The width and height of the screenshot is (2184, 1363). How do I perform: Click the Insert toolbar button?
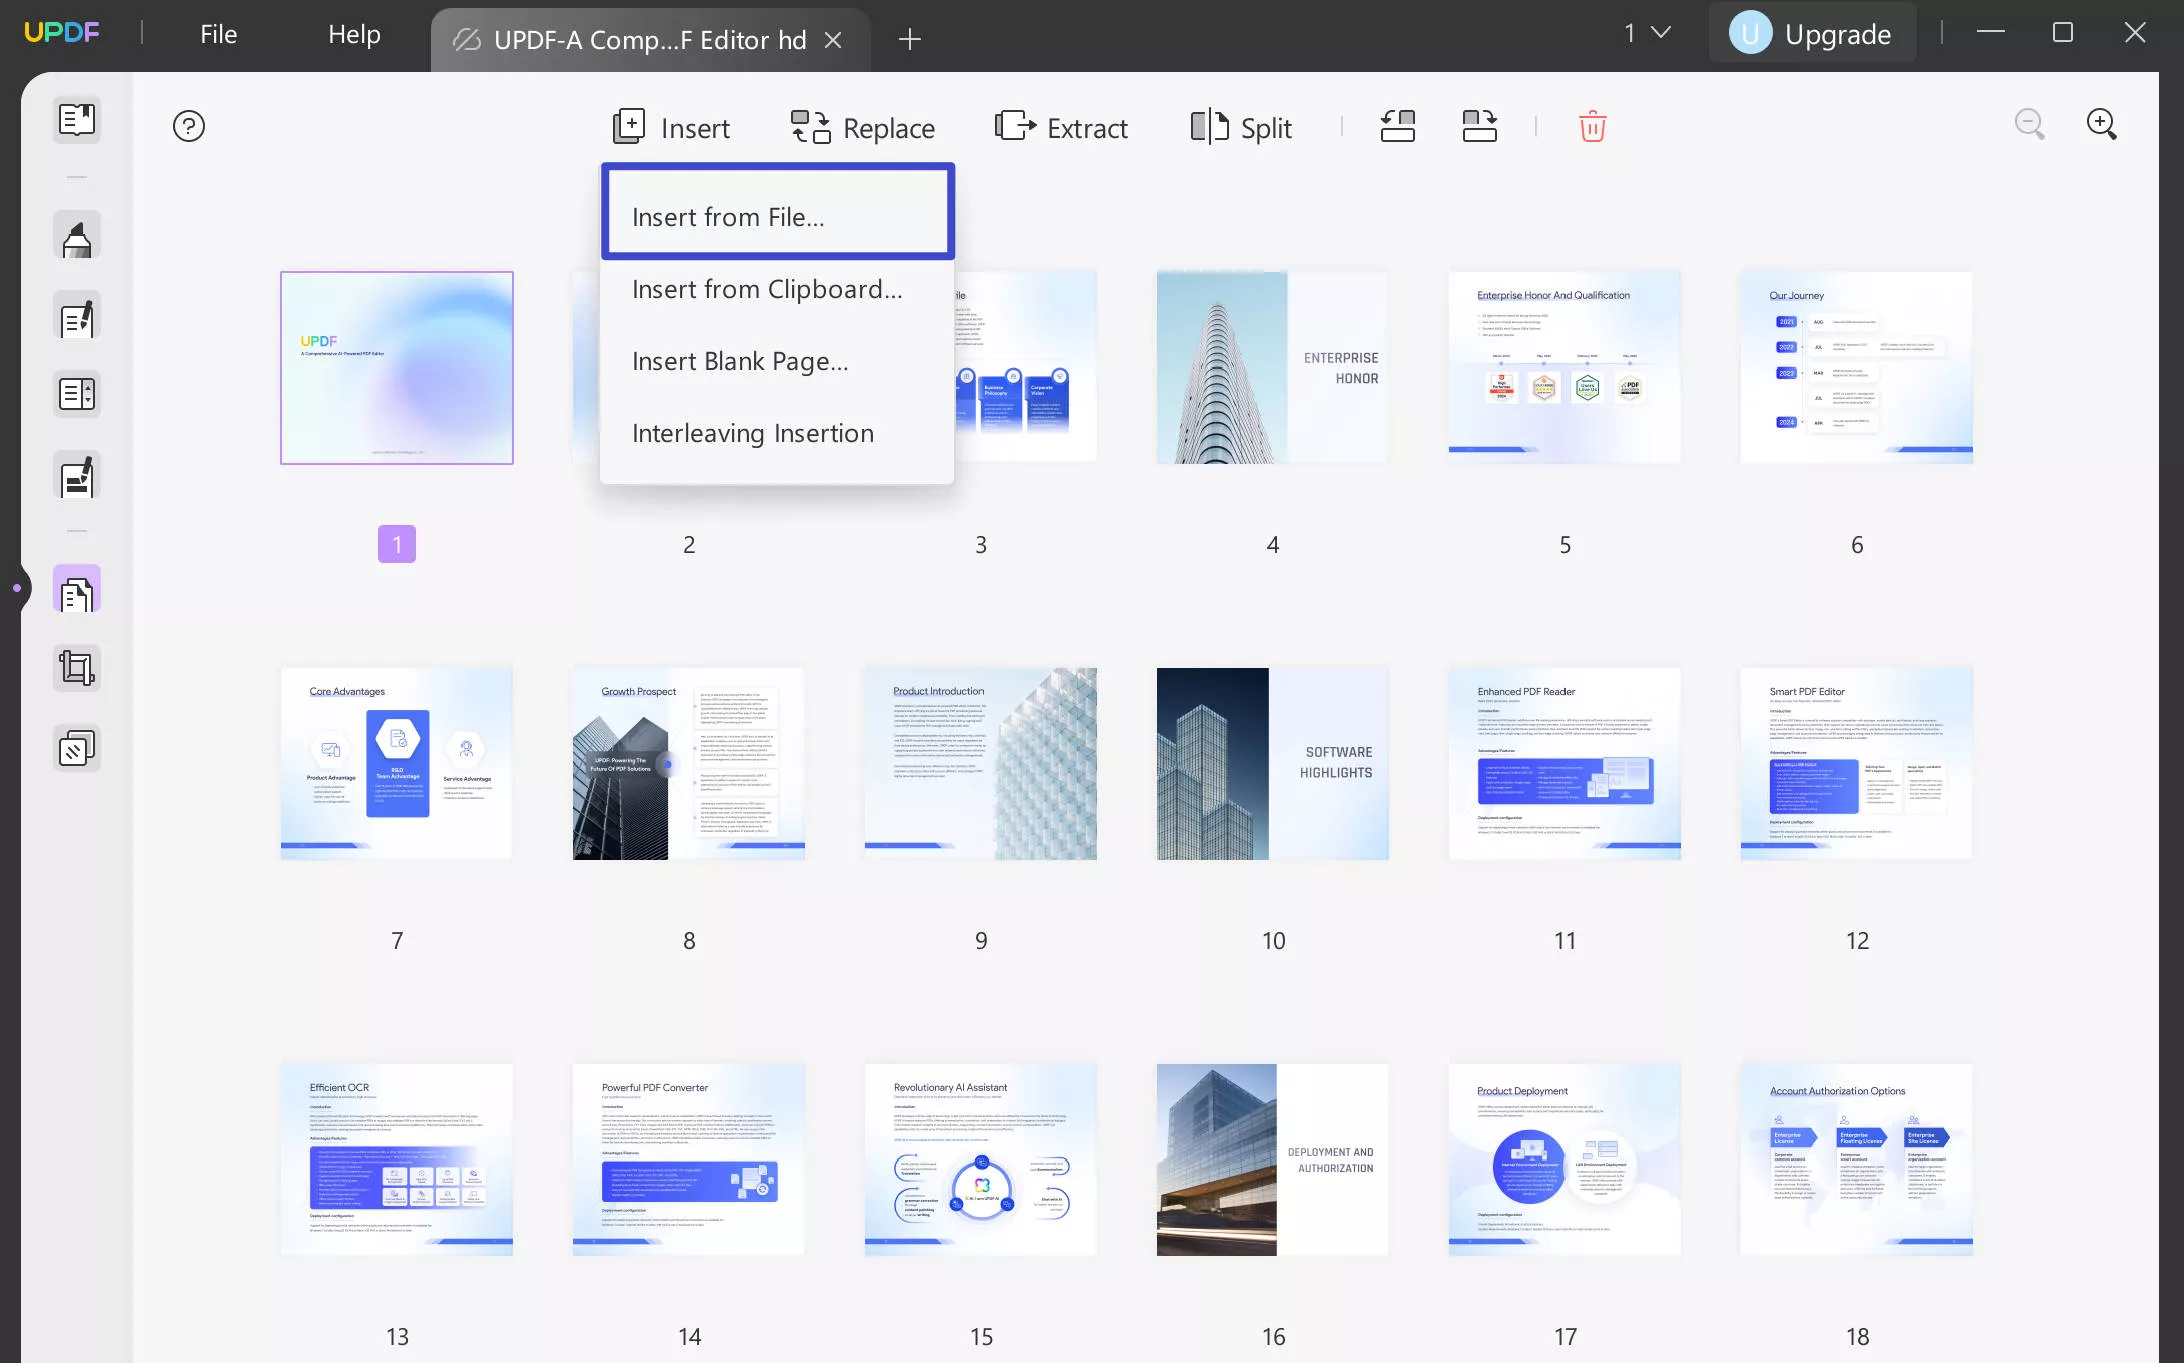pyautogui.click(x=671, y=127)
